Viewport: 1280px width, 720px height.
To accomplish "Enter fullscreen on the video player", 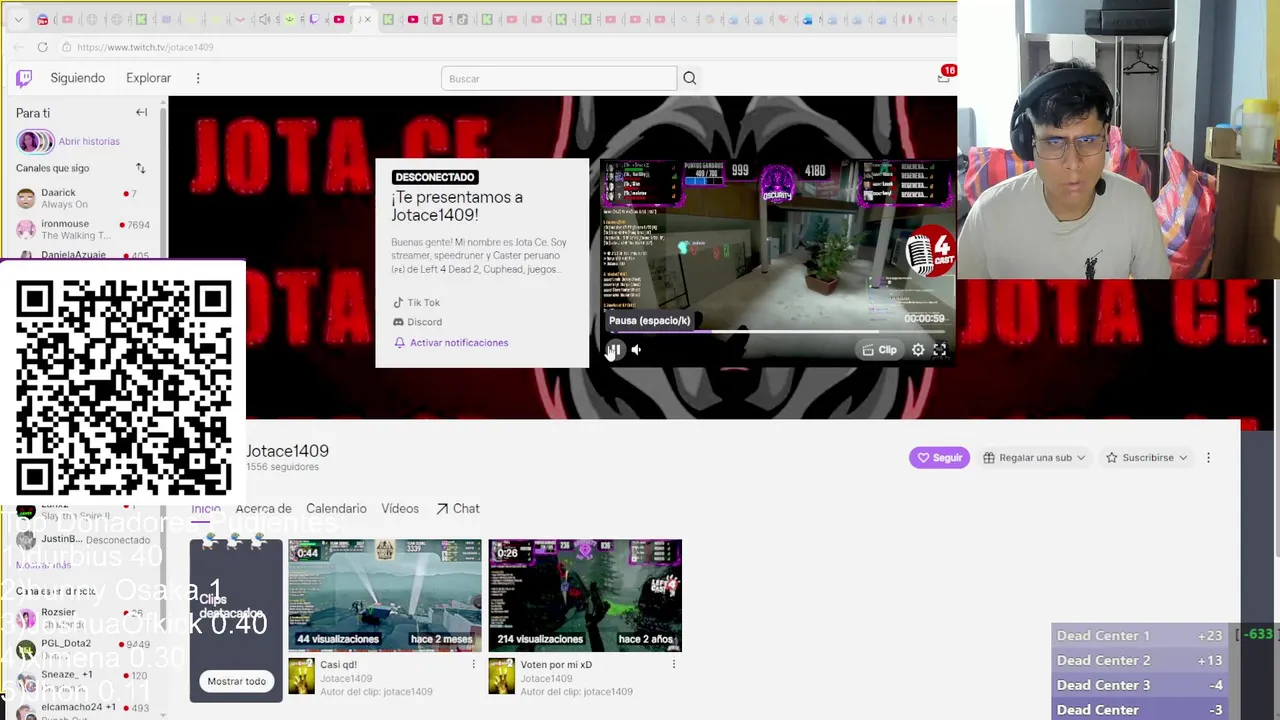I will (940, 350).
